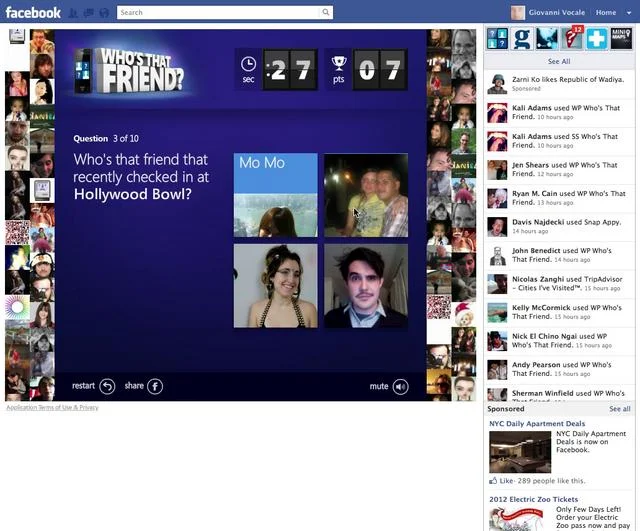Toggle the mute speaker icon
Image resolution: width=640 pixels, height=531 pixels.
click(x=400, y=387)
